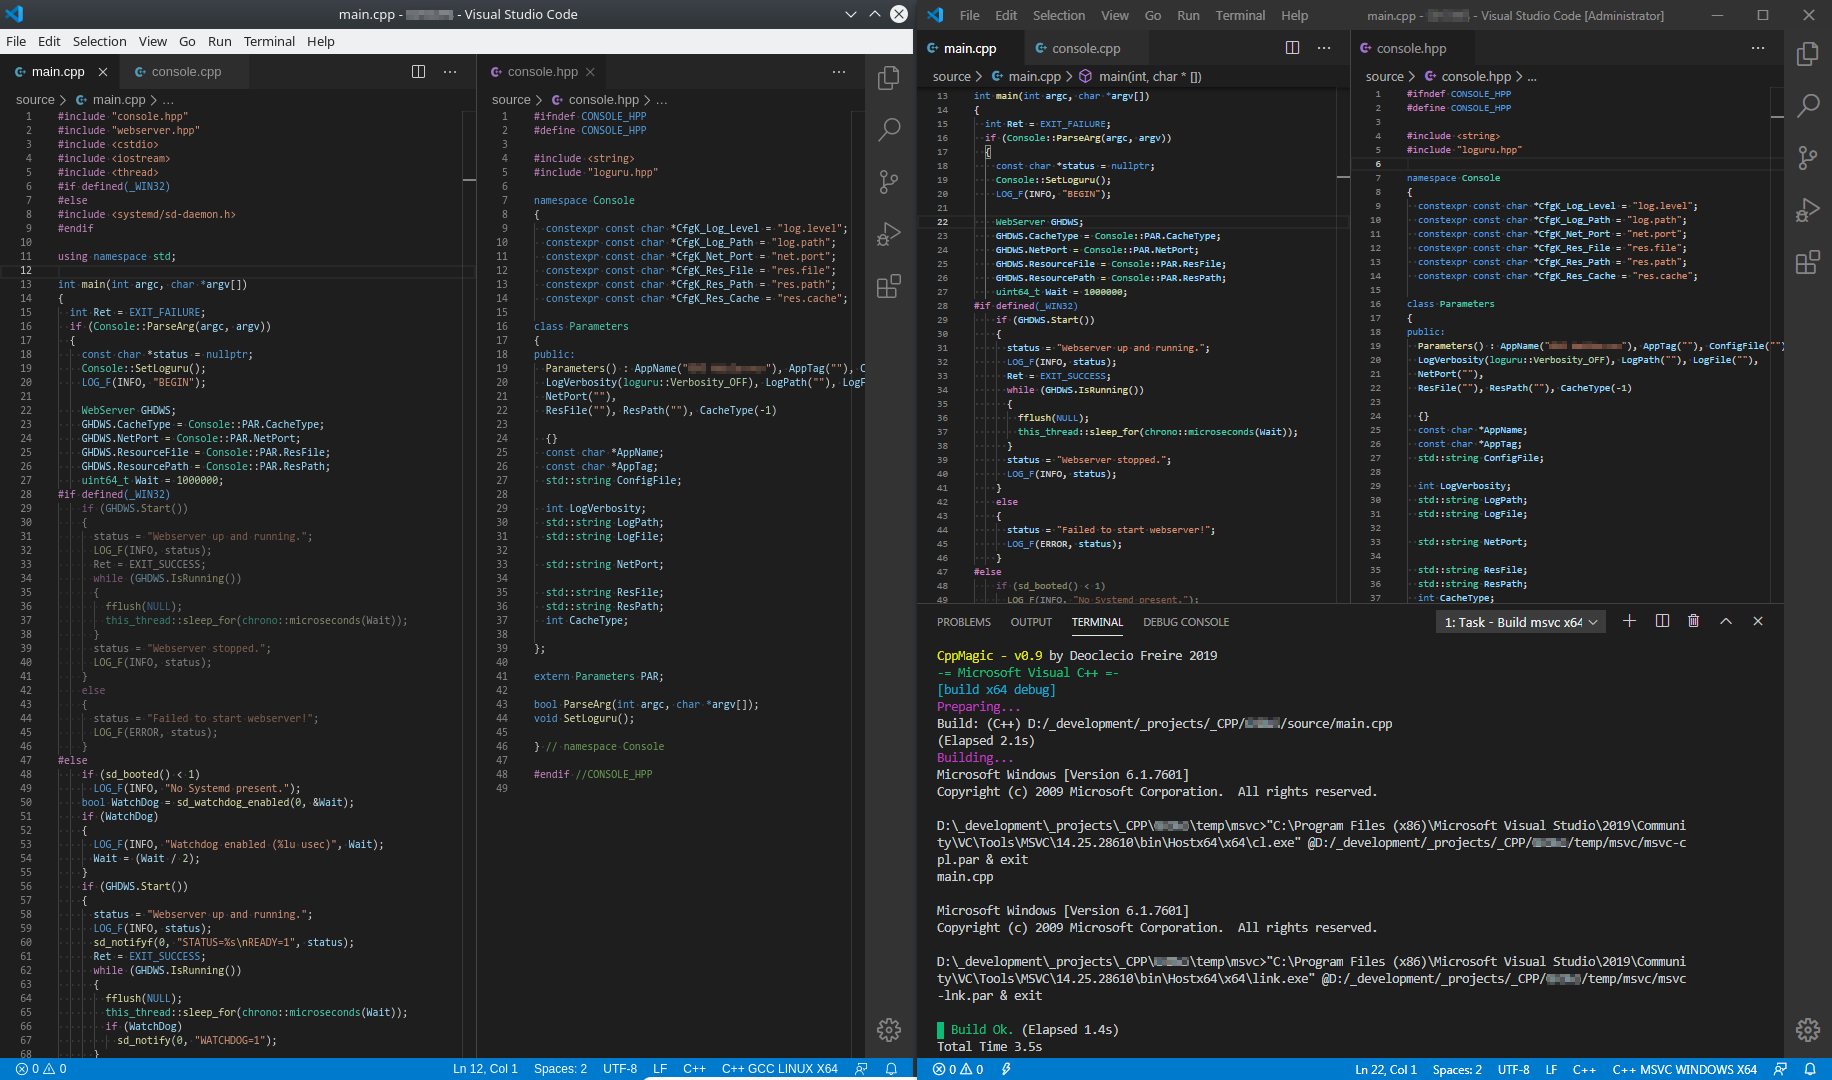This screenshot has width=1832, height=1080.
Task: Expand 'main(int, char * [])' breadcrumb symbol
Action: click(1149, 77)
